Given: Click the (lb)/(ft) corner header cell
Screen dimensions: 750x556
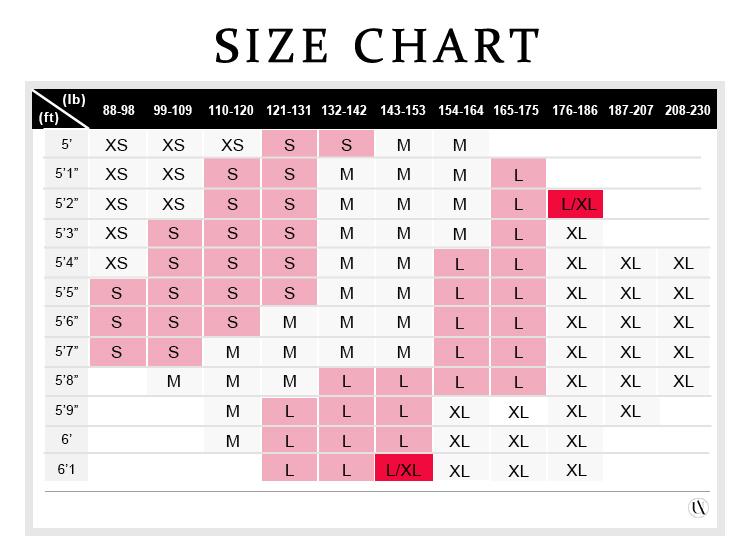Looking at the screenshot, I should tap(61, 108).
